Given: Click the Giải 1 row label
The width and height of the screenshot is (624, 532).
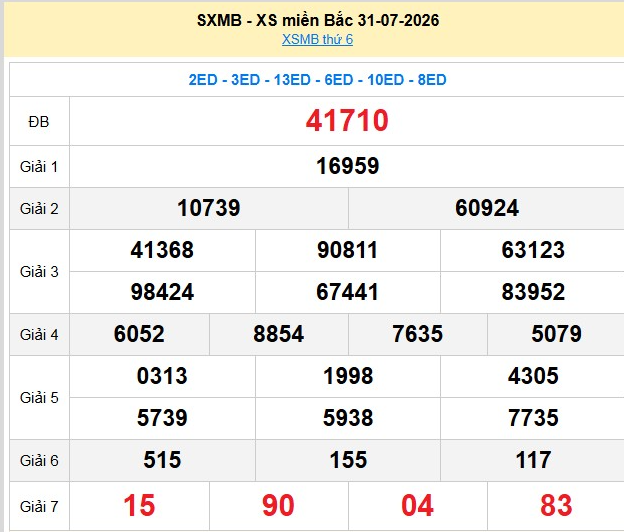Looking at the screenshot, I should 39,167.
